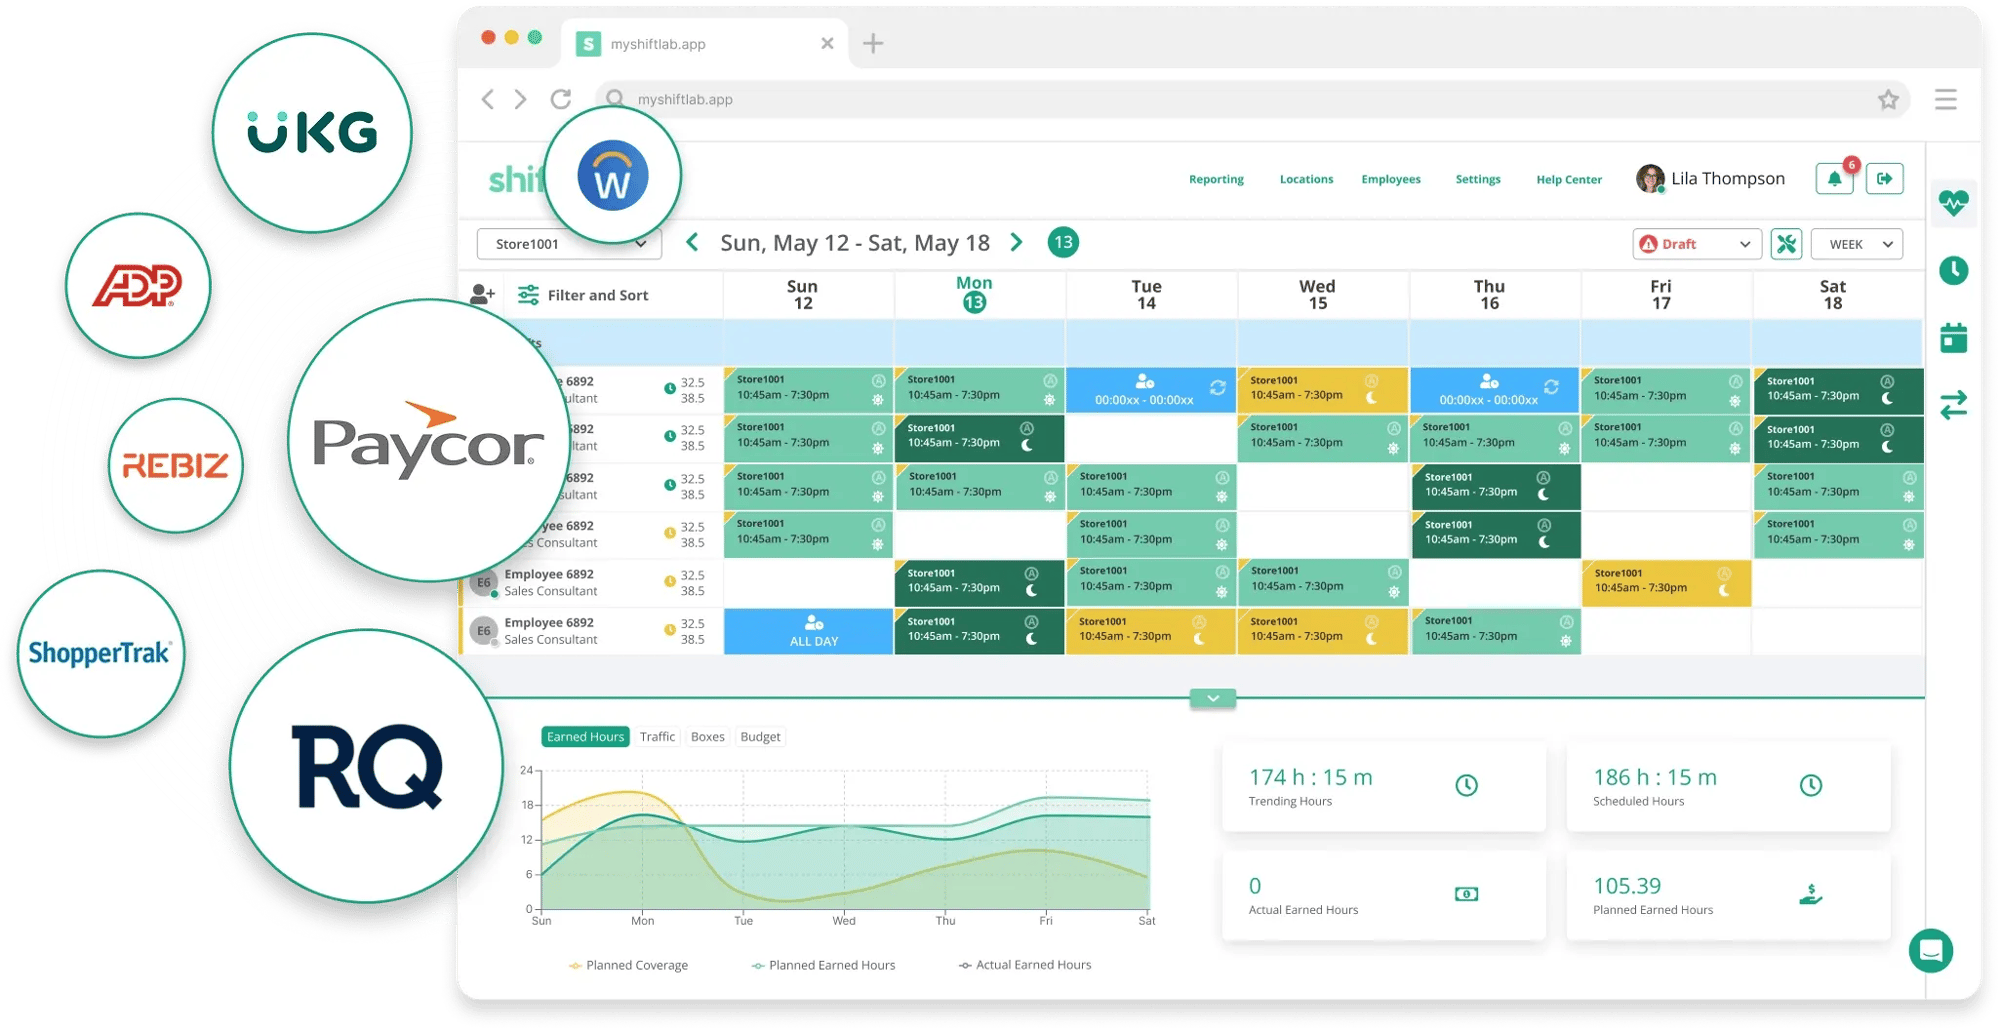Collapse the chart panel with chevron handle

click(1213, 698)
